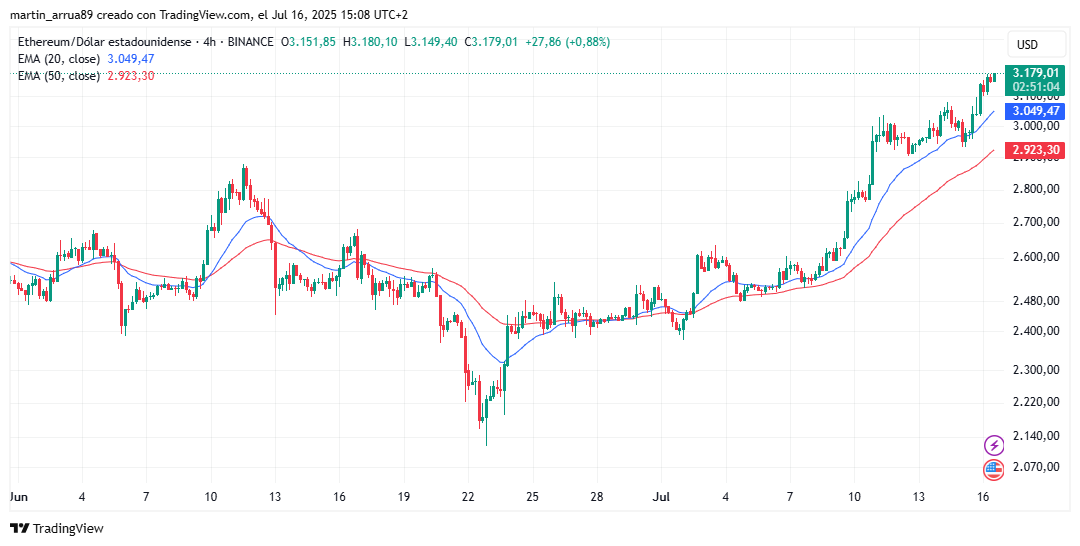Click the purple lightning bolt icon
The width and height of the screenshot is (1080, 546).
tap(994, 445)
